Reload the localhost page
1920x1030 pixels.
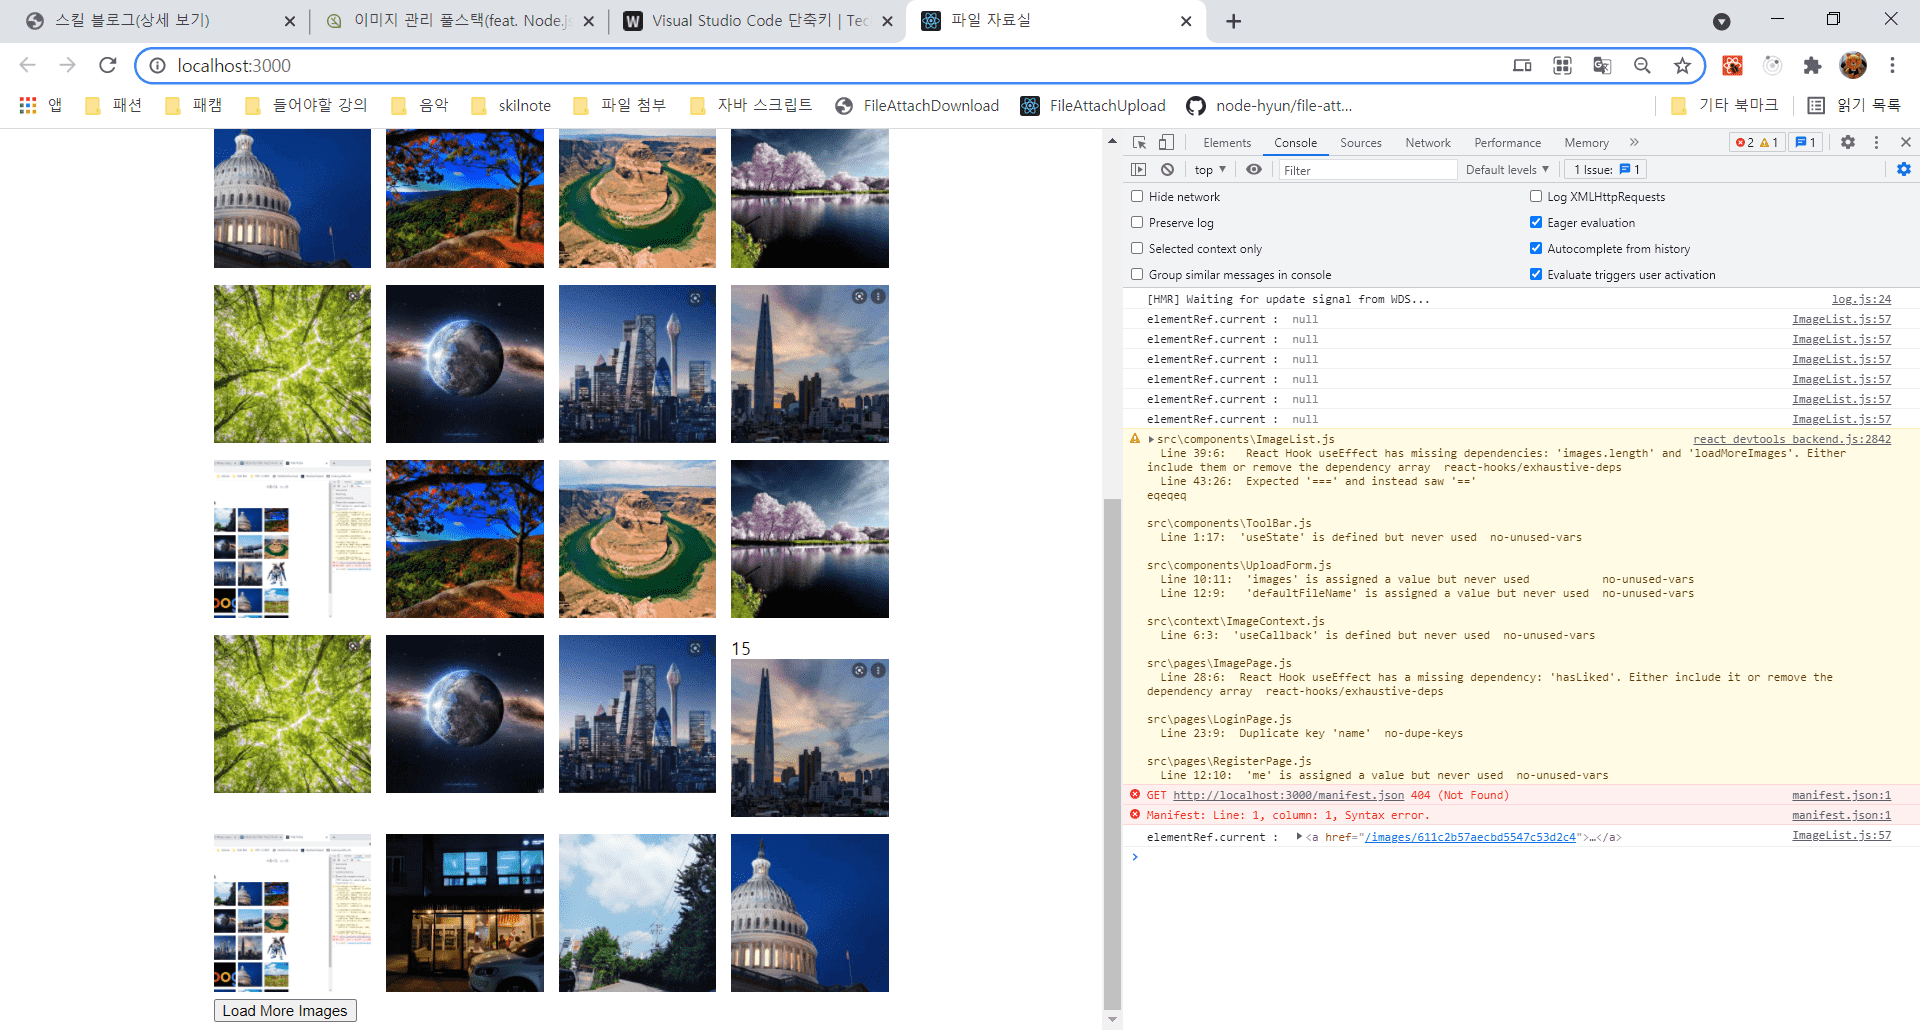108,66
